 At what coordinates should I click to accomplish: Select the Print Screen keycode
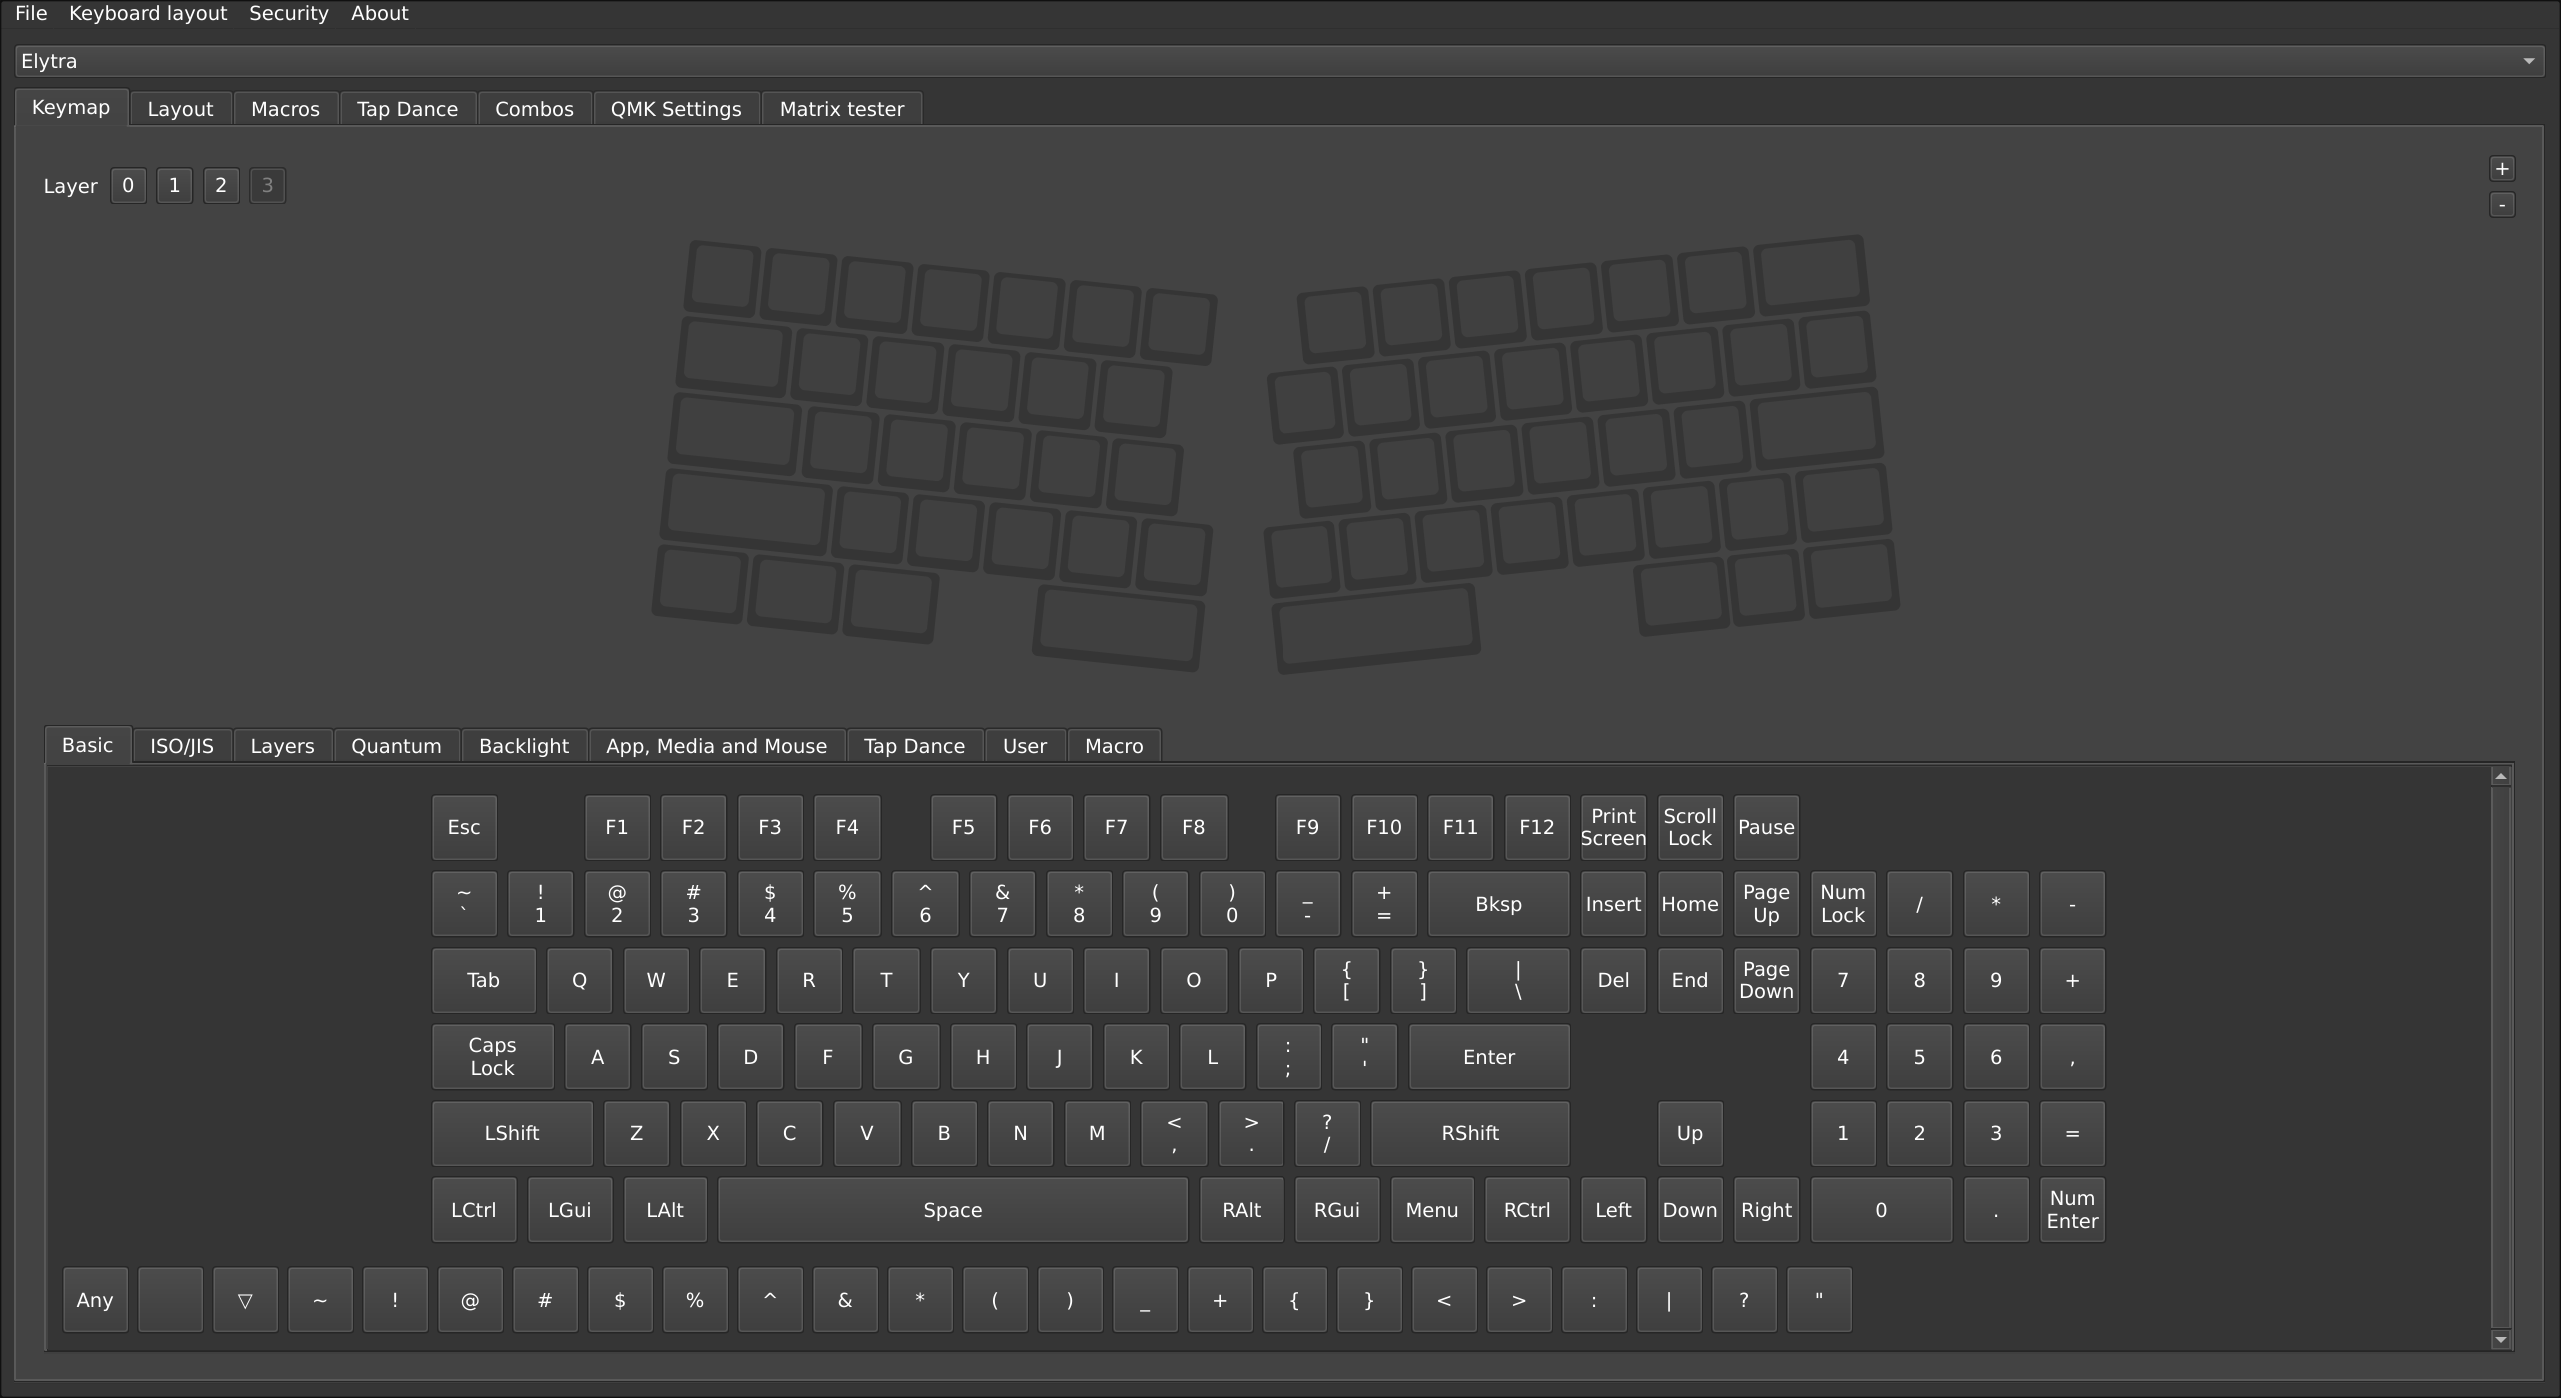(x=1612, y=827)
